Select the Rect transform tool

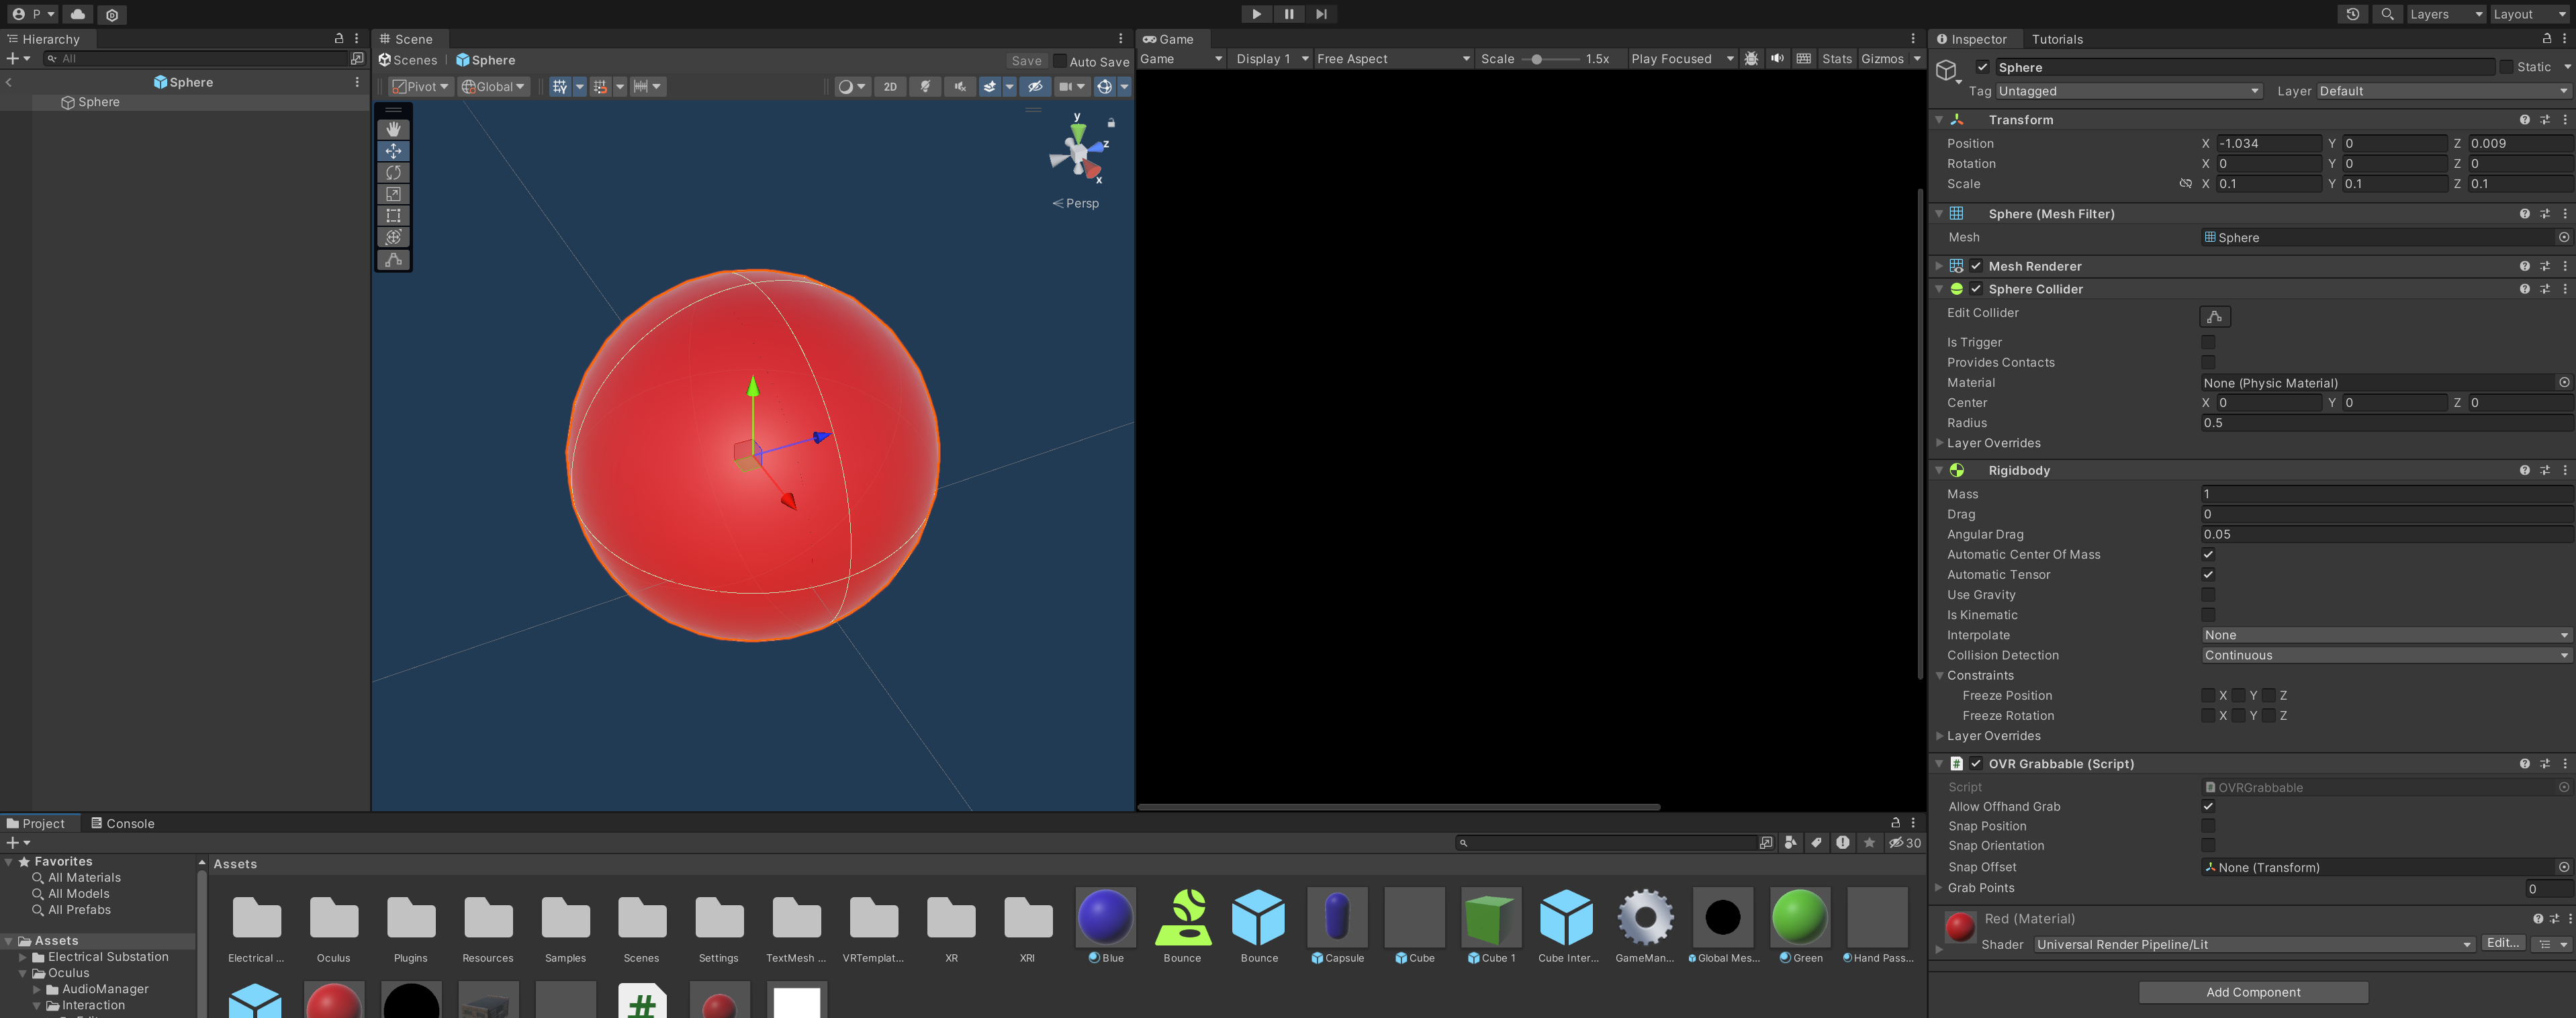(393, 216)
